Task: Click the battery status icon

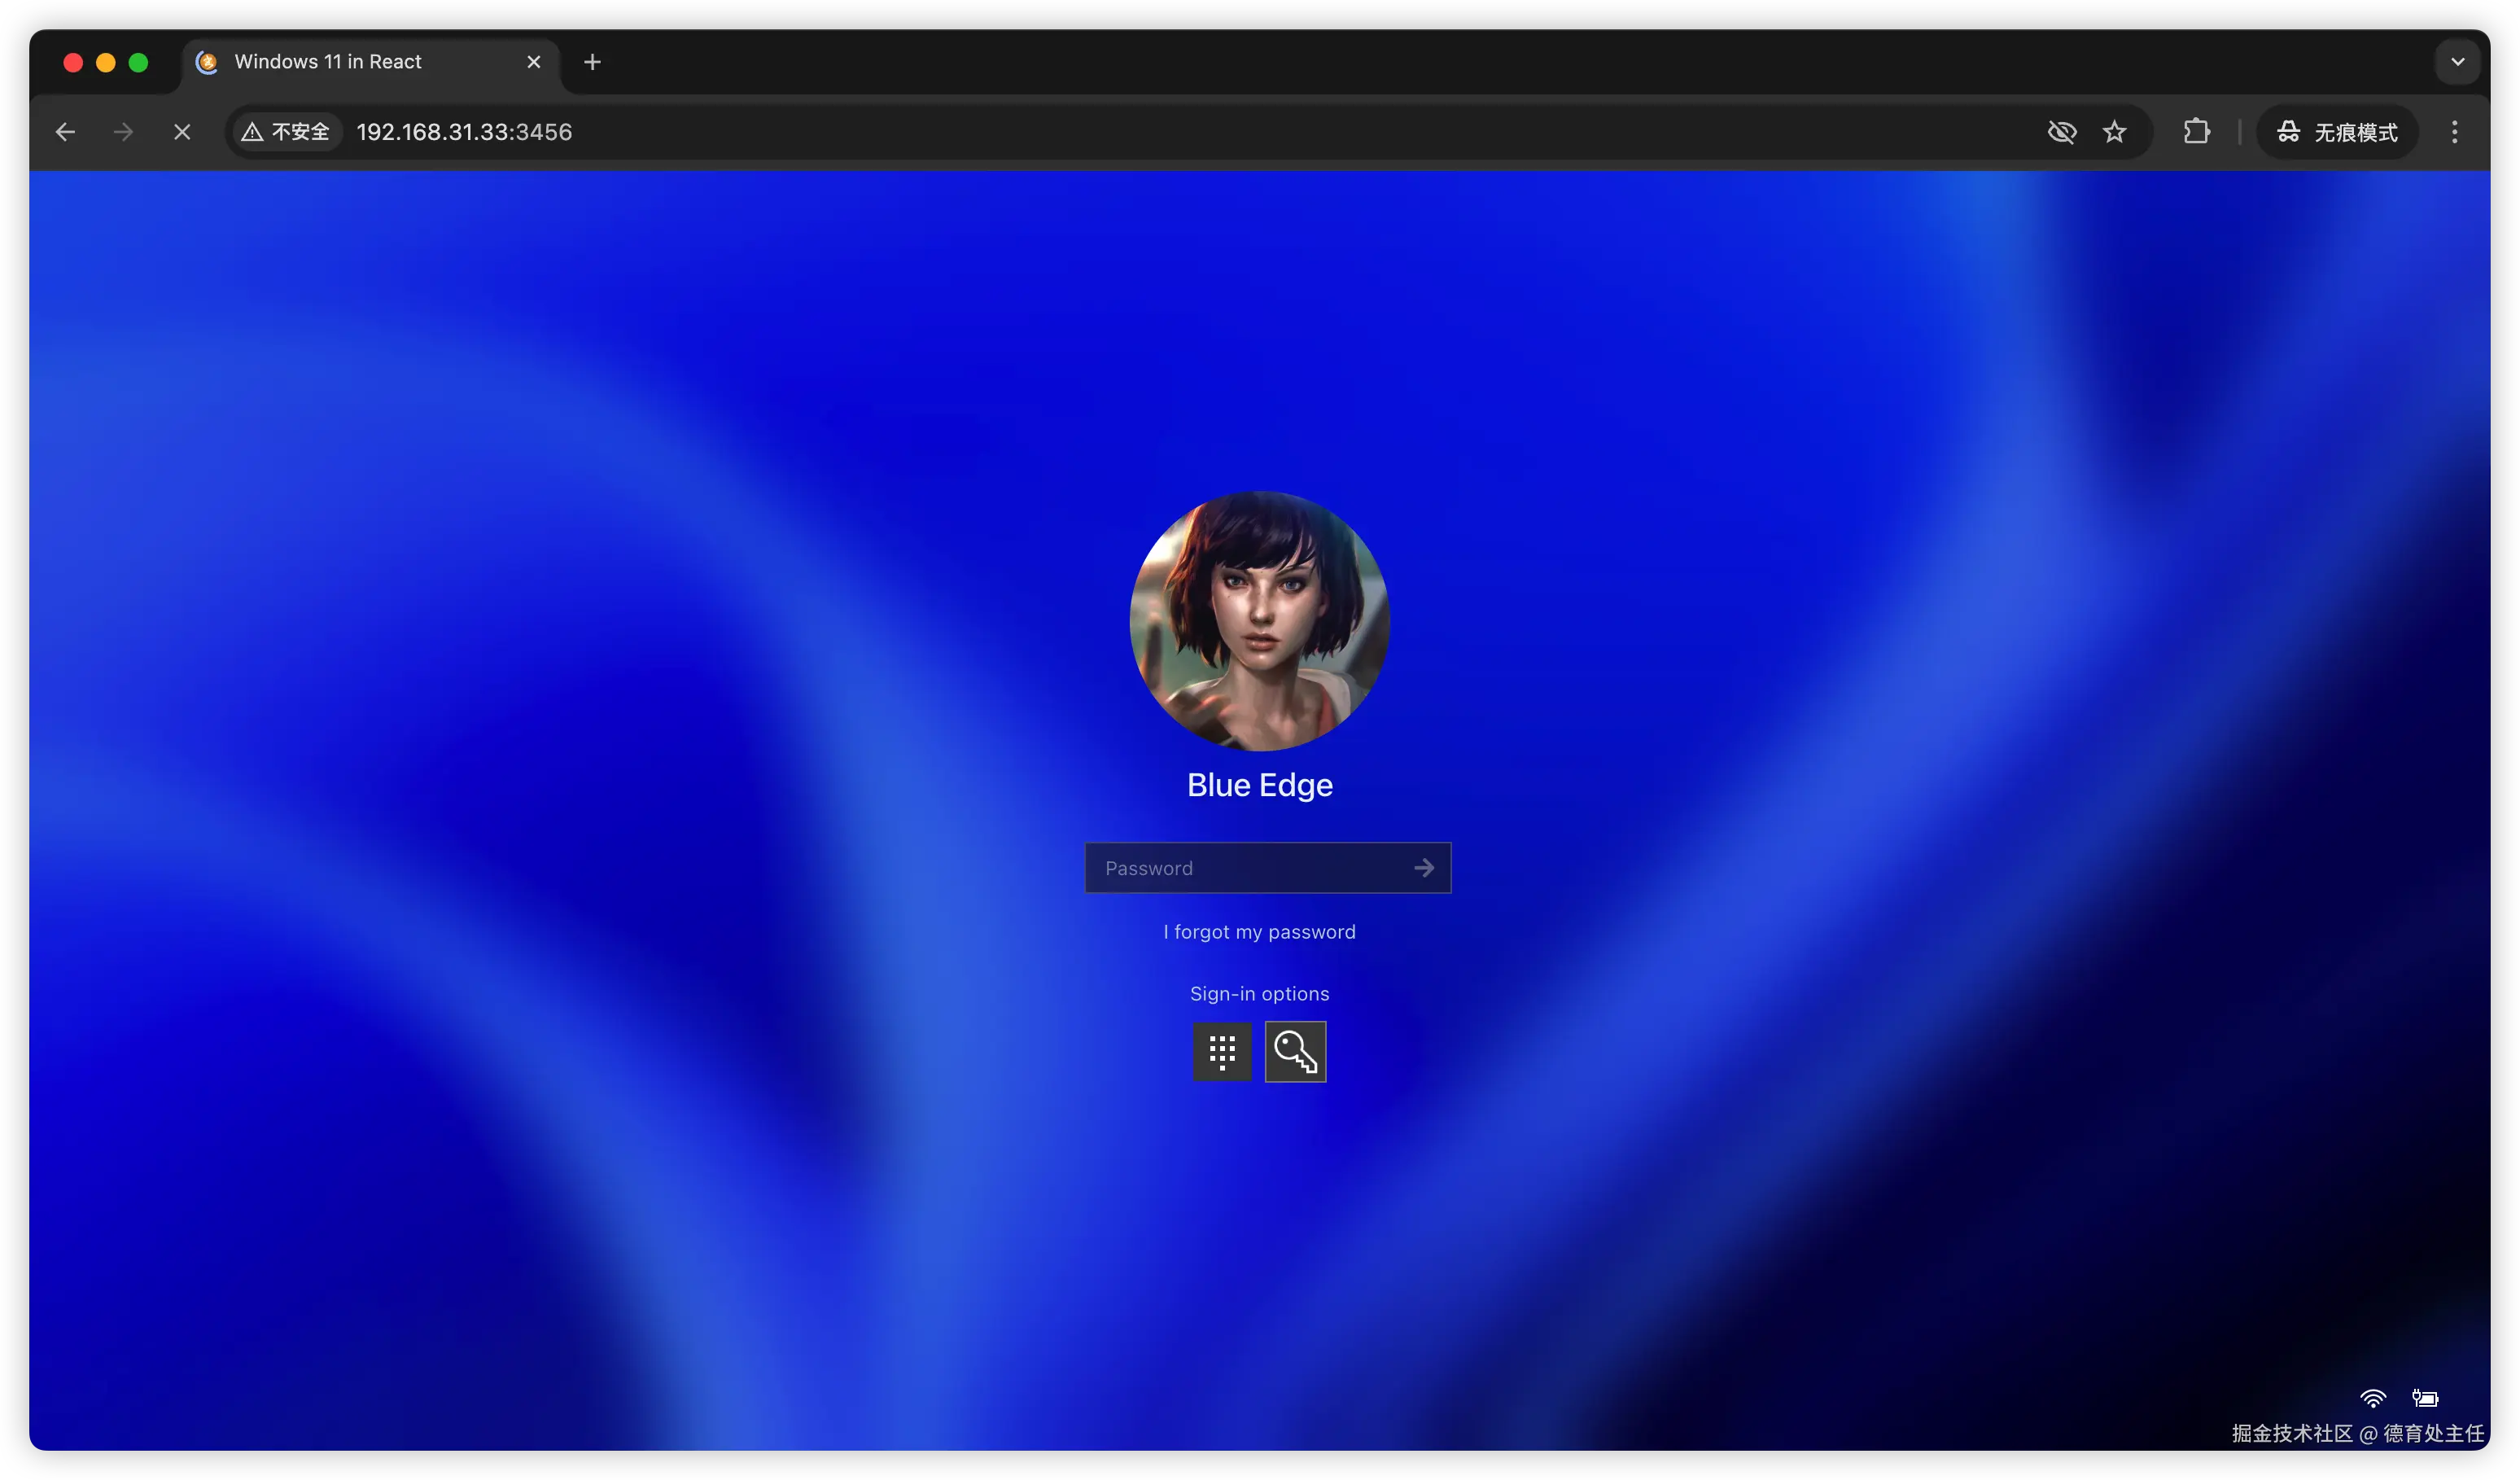Action: click(2425, 1398)
